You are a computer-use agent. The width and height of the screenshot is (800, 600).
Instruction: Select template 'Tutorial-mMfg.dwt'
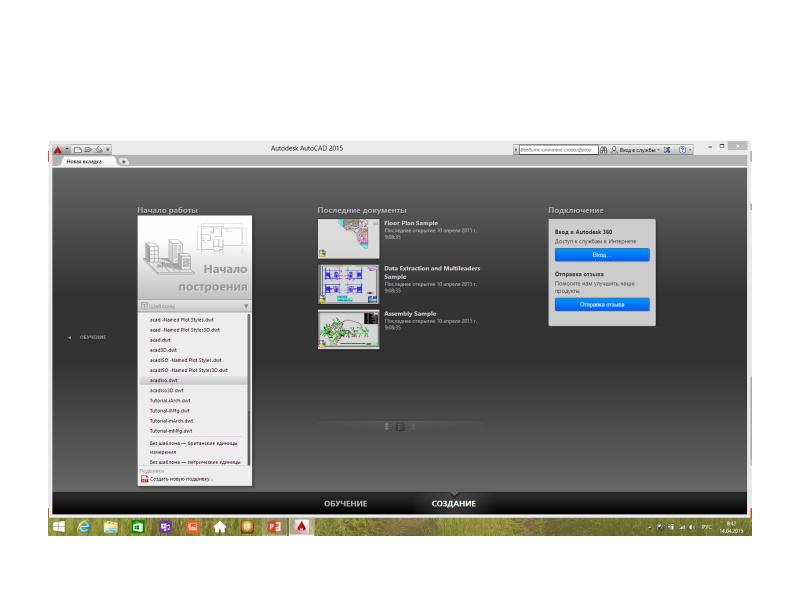171,431
